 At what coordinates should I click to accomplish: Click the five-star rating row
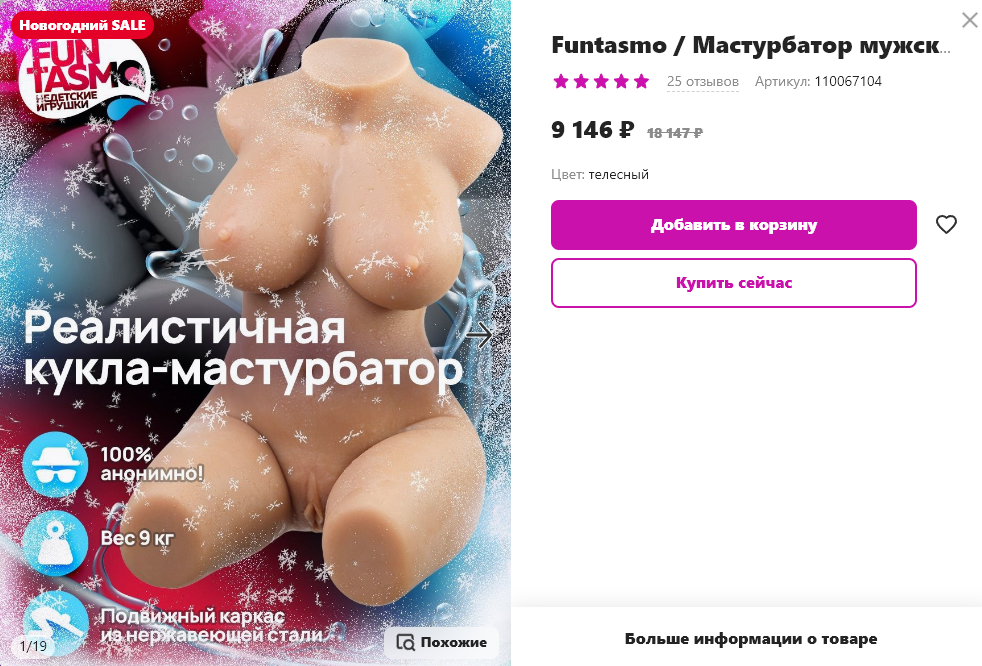(601, 81)
